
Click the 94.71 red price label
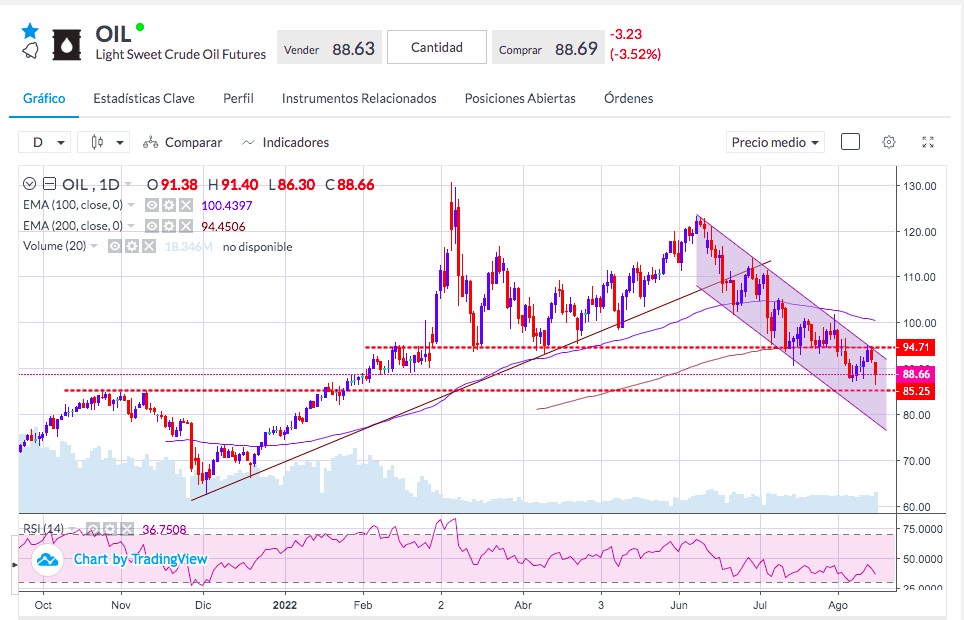tap(915, 347)
